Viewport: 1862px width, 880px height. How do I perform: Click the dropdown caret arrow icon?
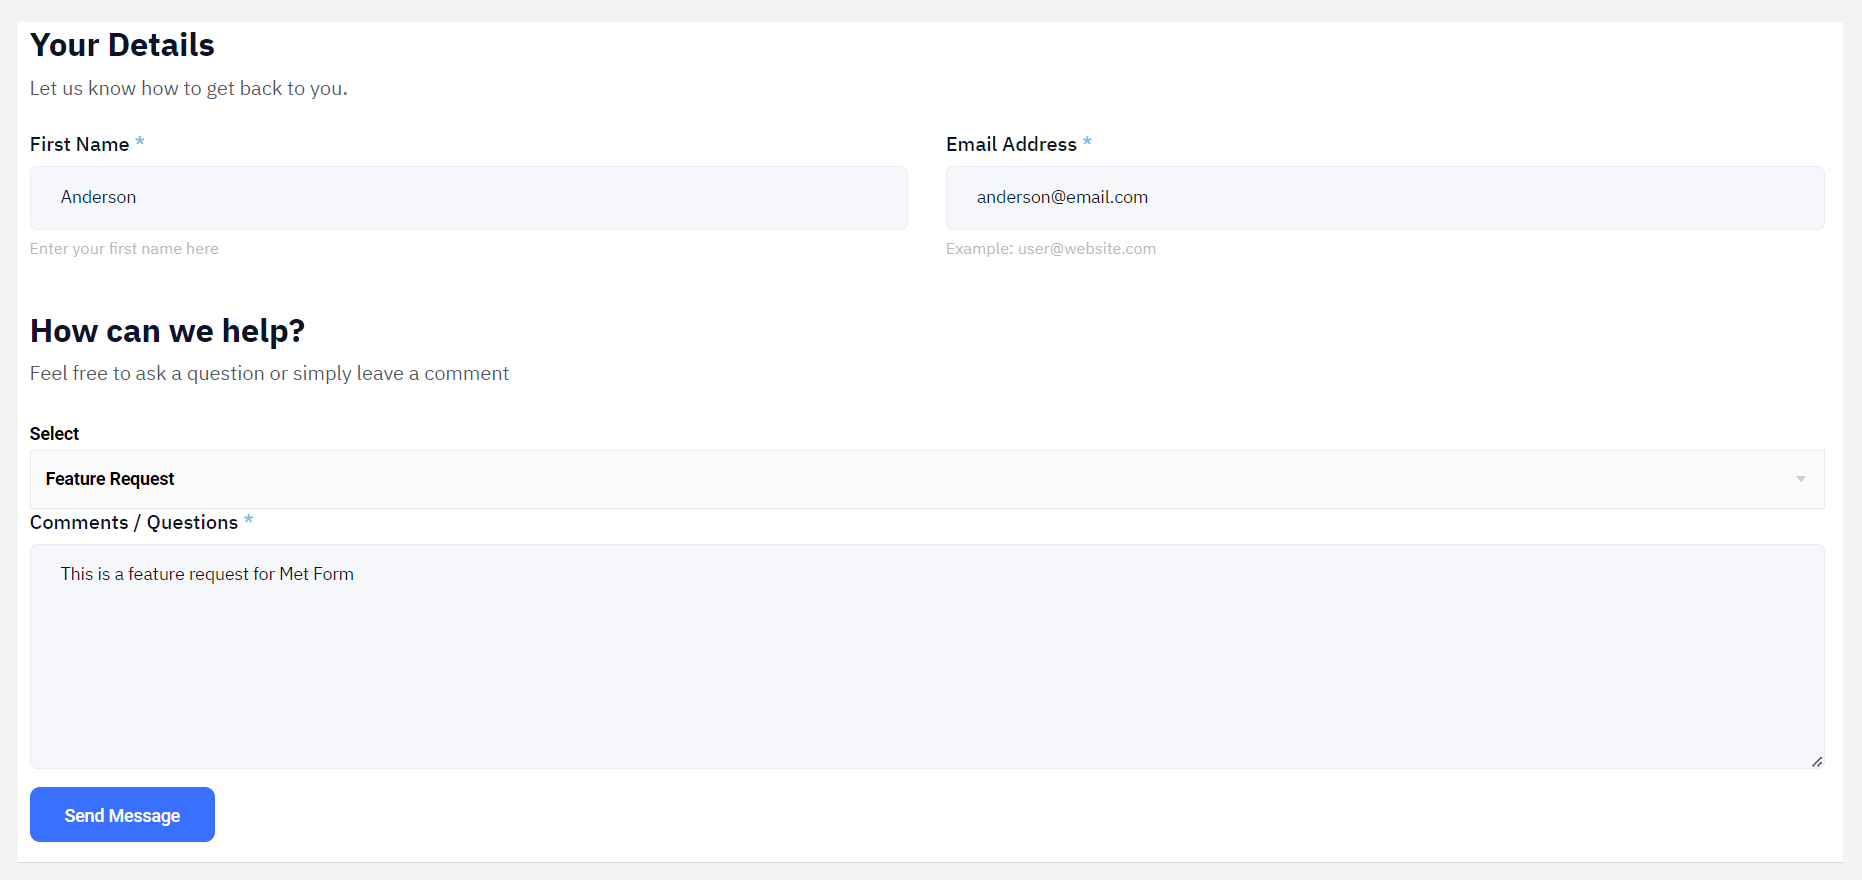tap(1800, 479)
